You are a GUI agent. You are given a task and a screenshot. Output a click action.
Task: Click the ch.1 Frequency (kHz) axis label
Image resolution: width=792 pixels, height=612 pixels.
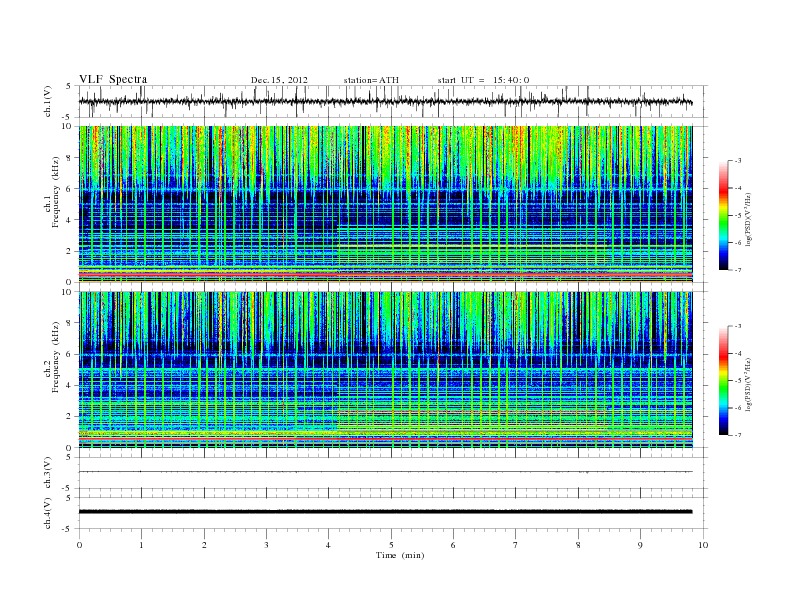coord(52,192)
